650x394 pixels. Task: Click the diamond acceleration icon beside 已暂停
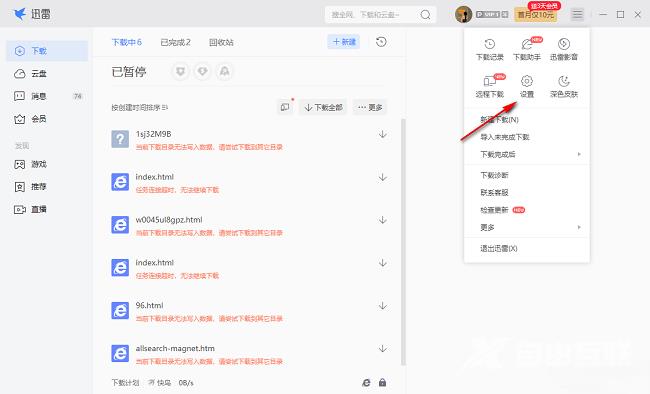(202, 72)
